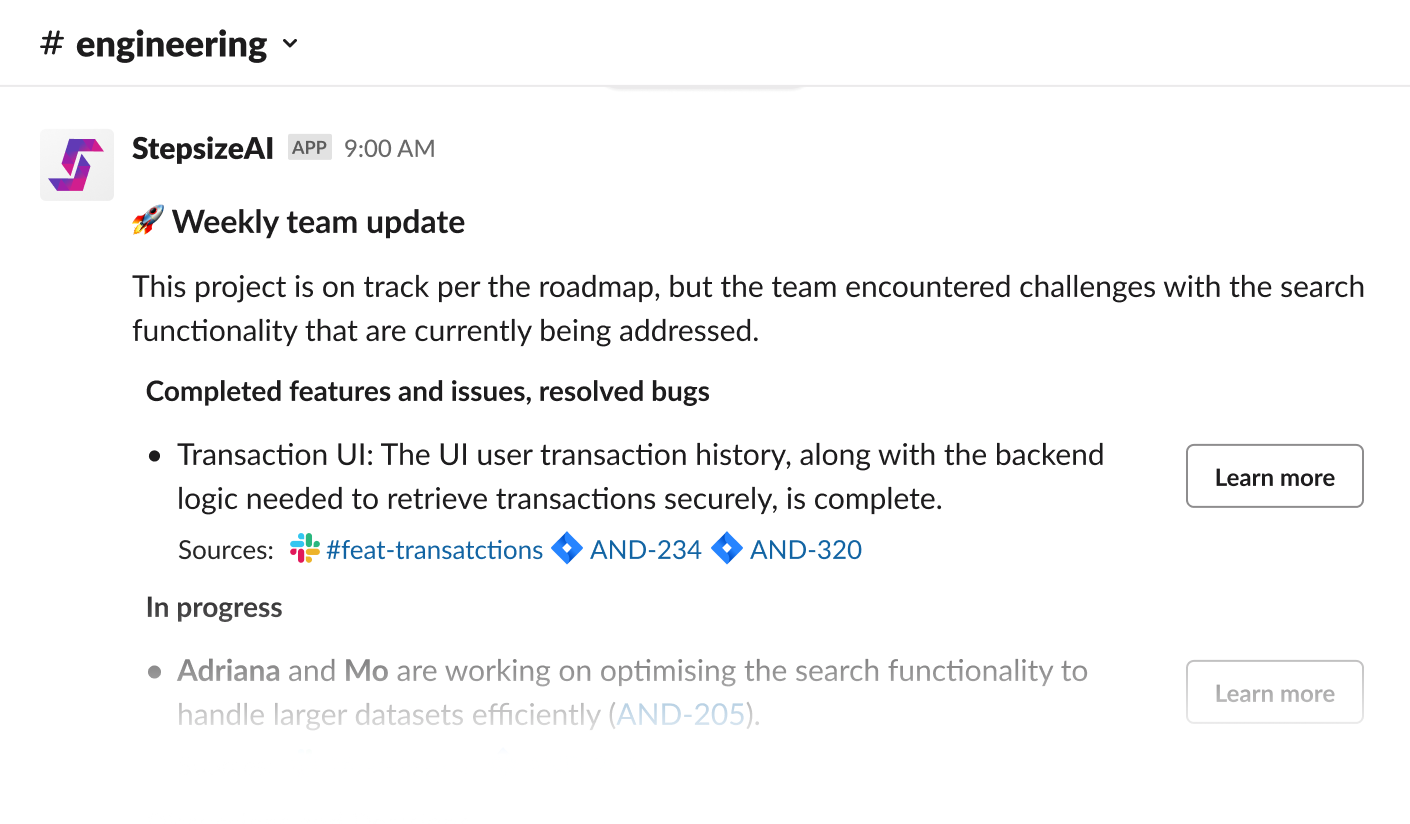Image resolution: width=1410 pixels, height=824 pixels.
Task: Click the Jira icon before AND-320
Action: (x=727, y=549)
